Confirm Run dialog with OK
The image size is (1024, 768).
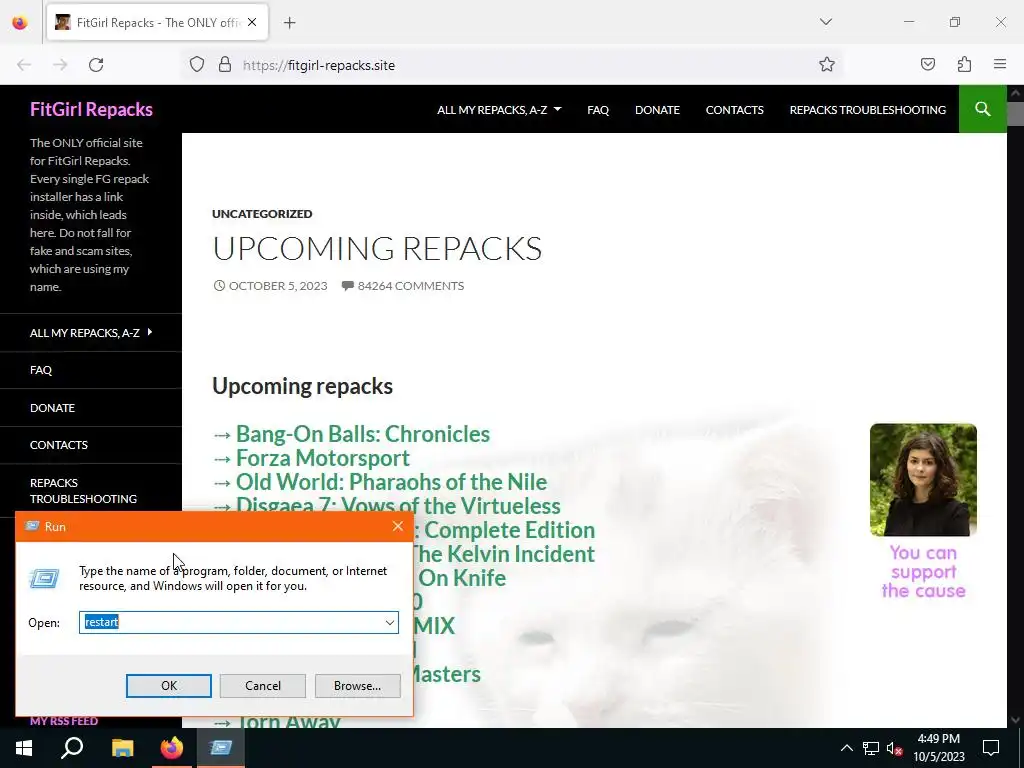[168, 686]
